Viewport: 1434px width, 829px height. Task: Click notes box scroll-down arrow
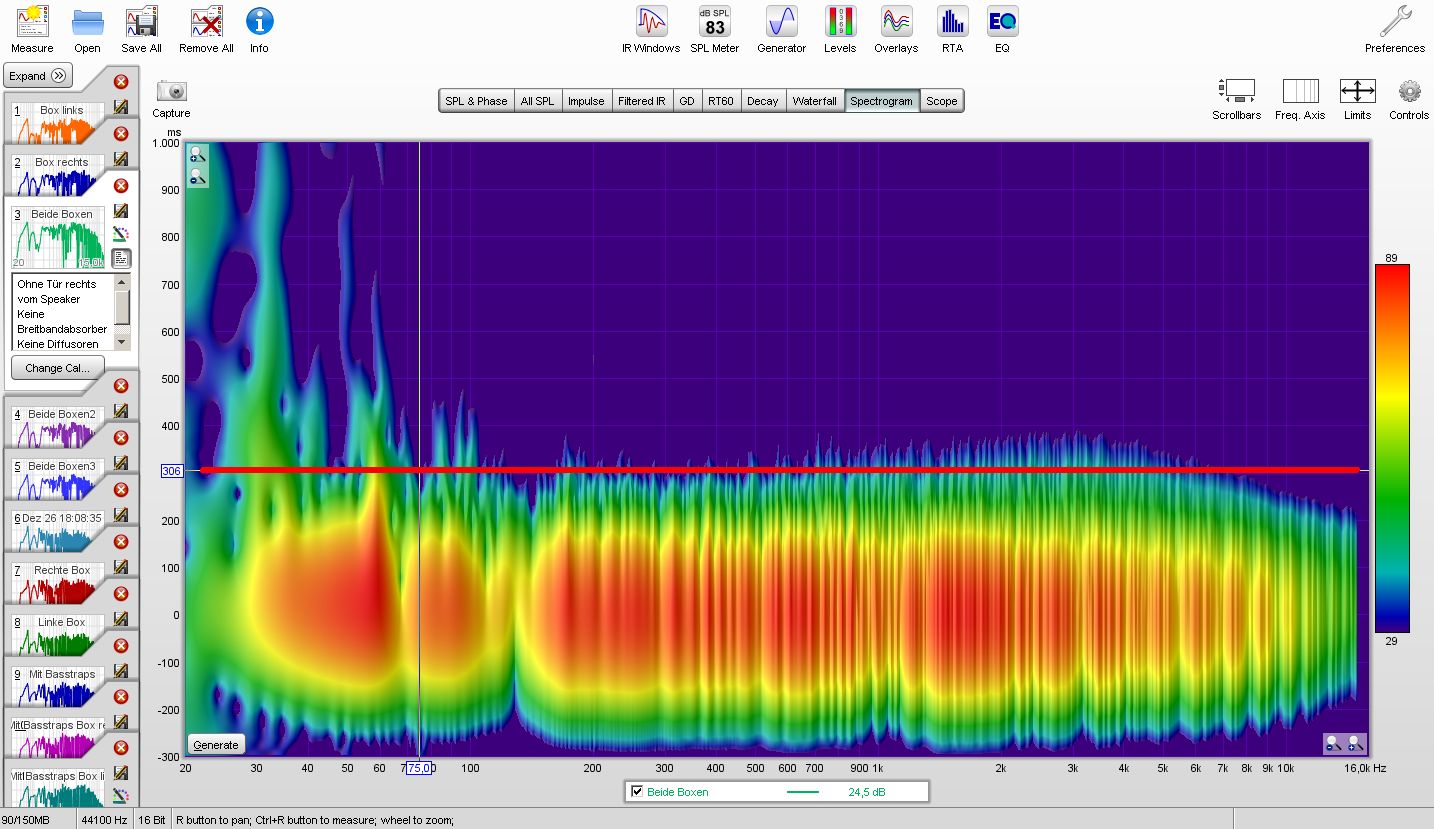tap(122, 341)
